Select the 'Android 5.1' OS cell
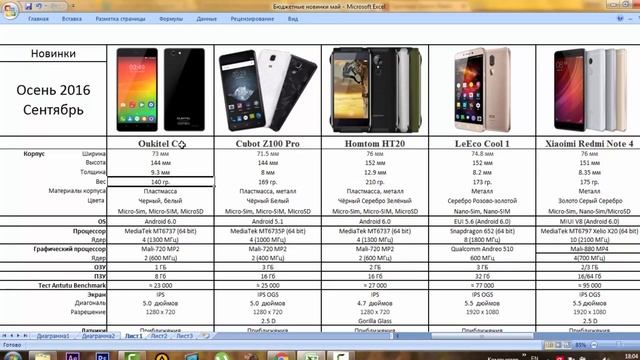The height and width of the screenshot is (360, 640). click(x=268, y=222)
